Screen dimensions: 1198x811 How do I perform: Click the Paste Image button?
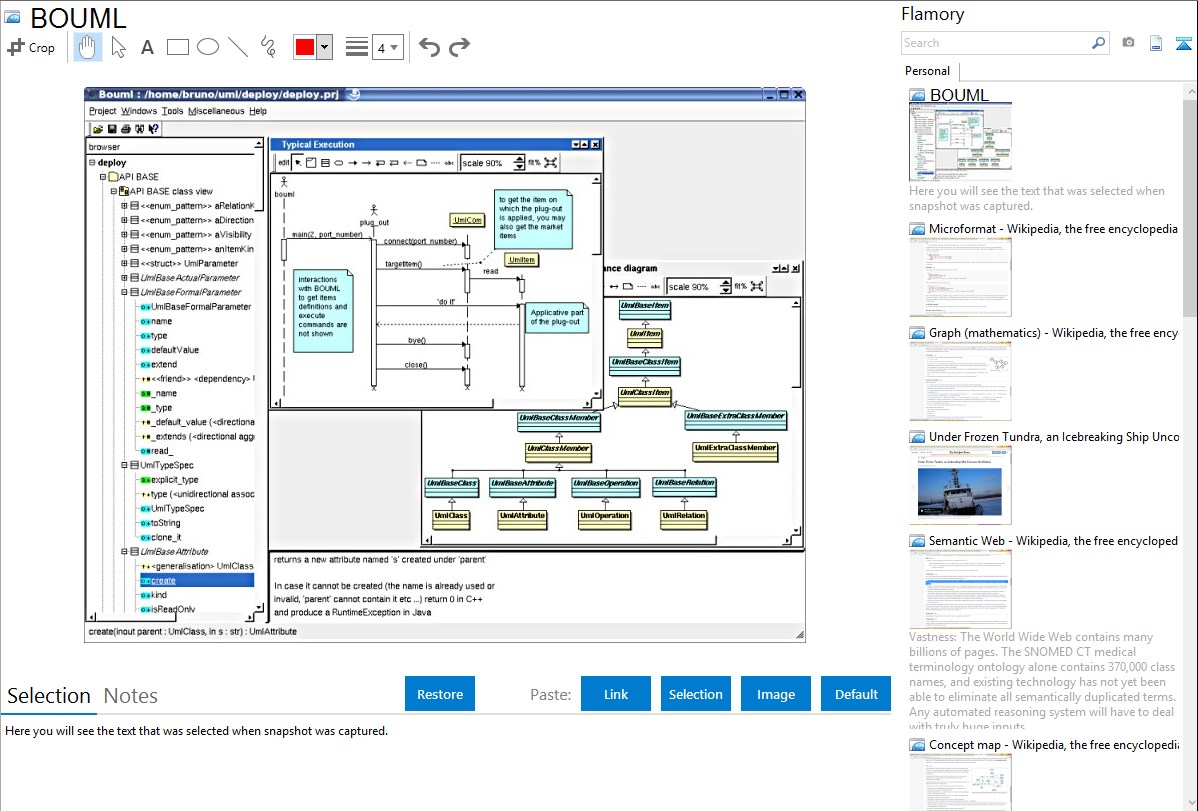tap(775, 694)
